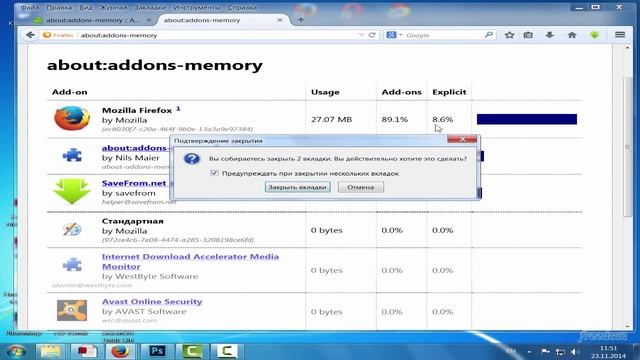Click the Стандартная theme icon
The width and height of the screenshot is (640, 360).
72,229
